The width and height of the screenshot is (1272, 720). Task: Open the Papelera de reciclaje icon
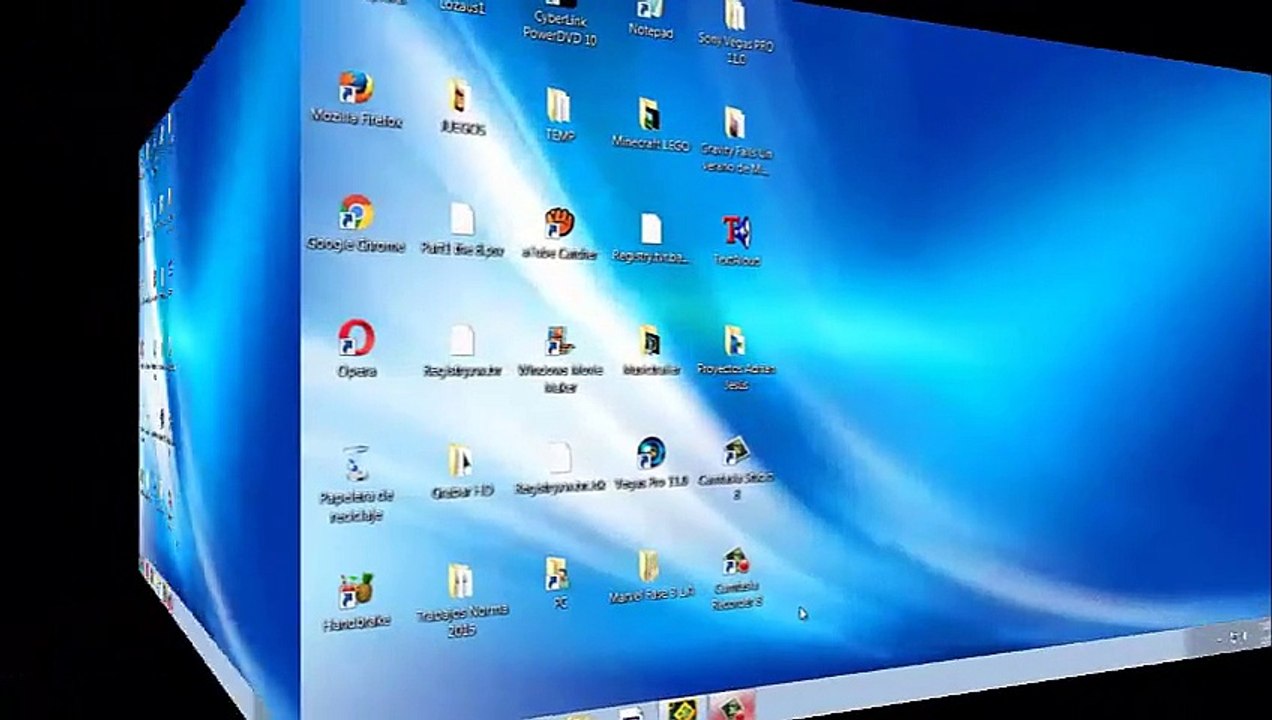point(356,463)
